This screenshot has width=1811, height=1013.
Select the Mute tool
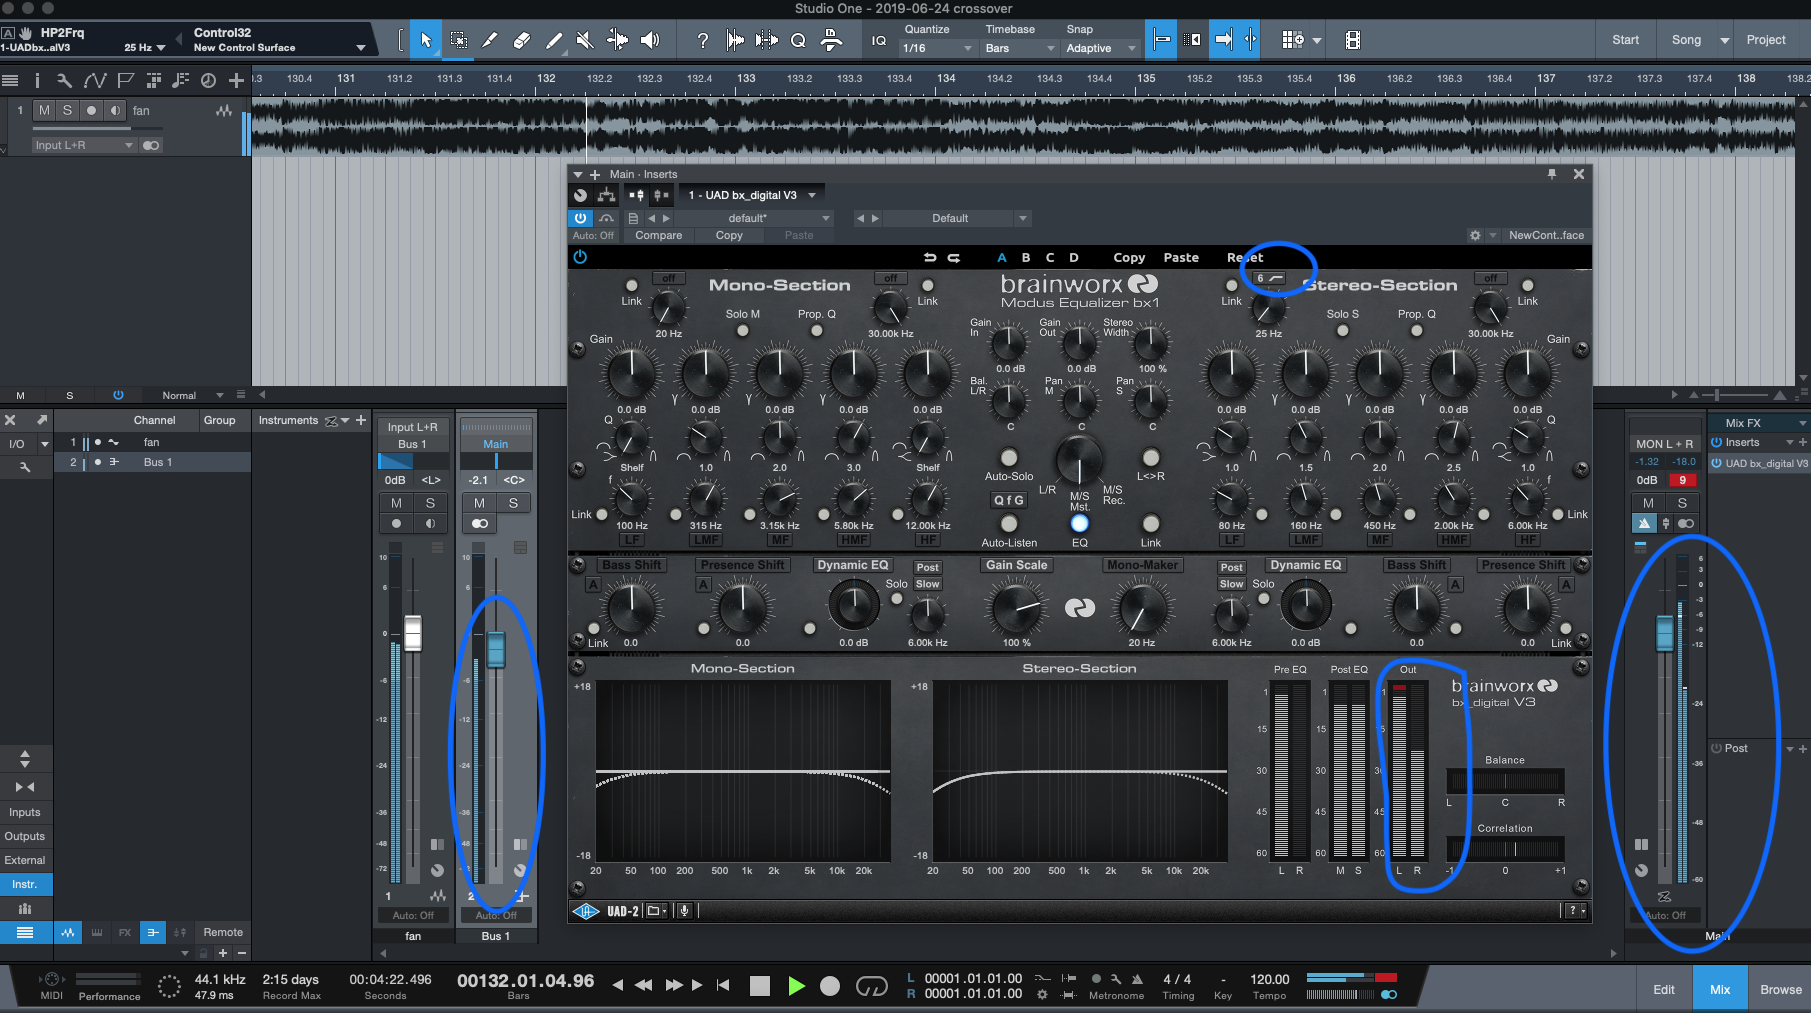585,40
